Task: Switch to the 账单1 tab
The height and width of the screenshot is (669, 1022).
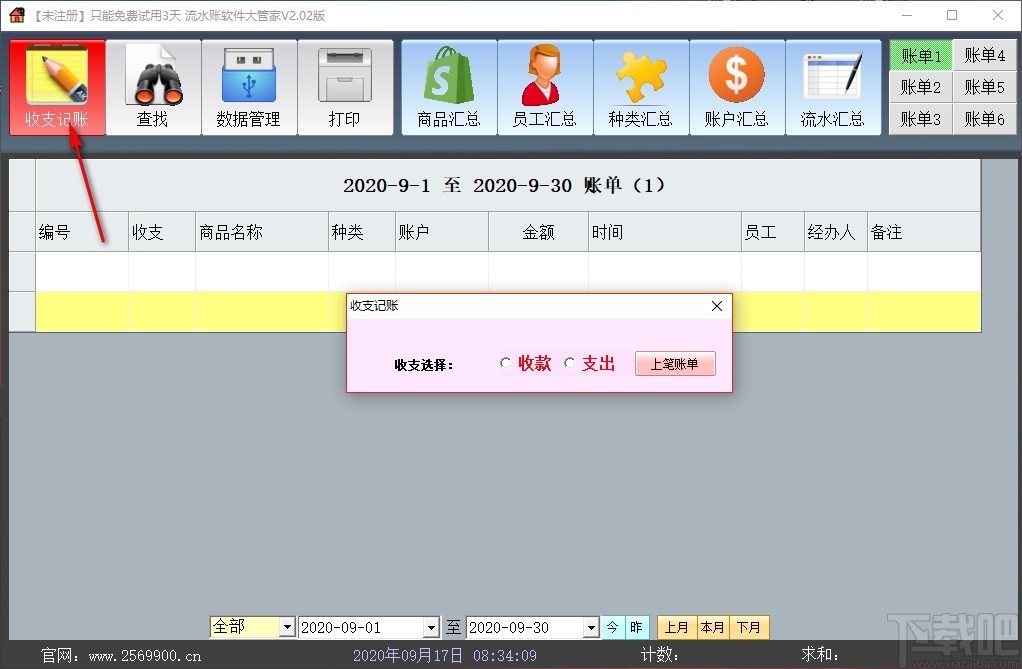Action: pyautogui.click(x=920, y=55)
